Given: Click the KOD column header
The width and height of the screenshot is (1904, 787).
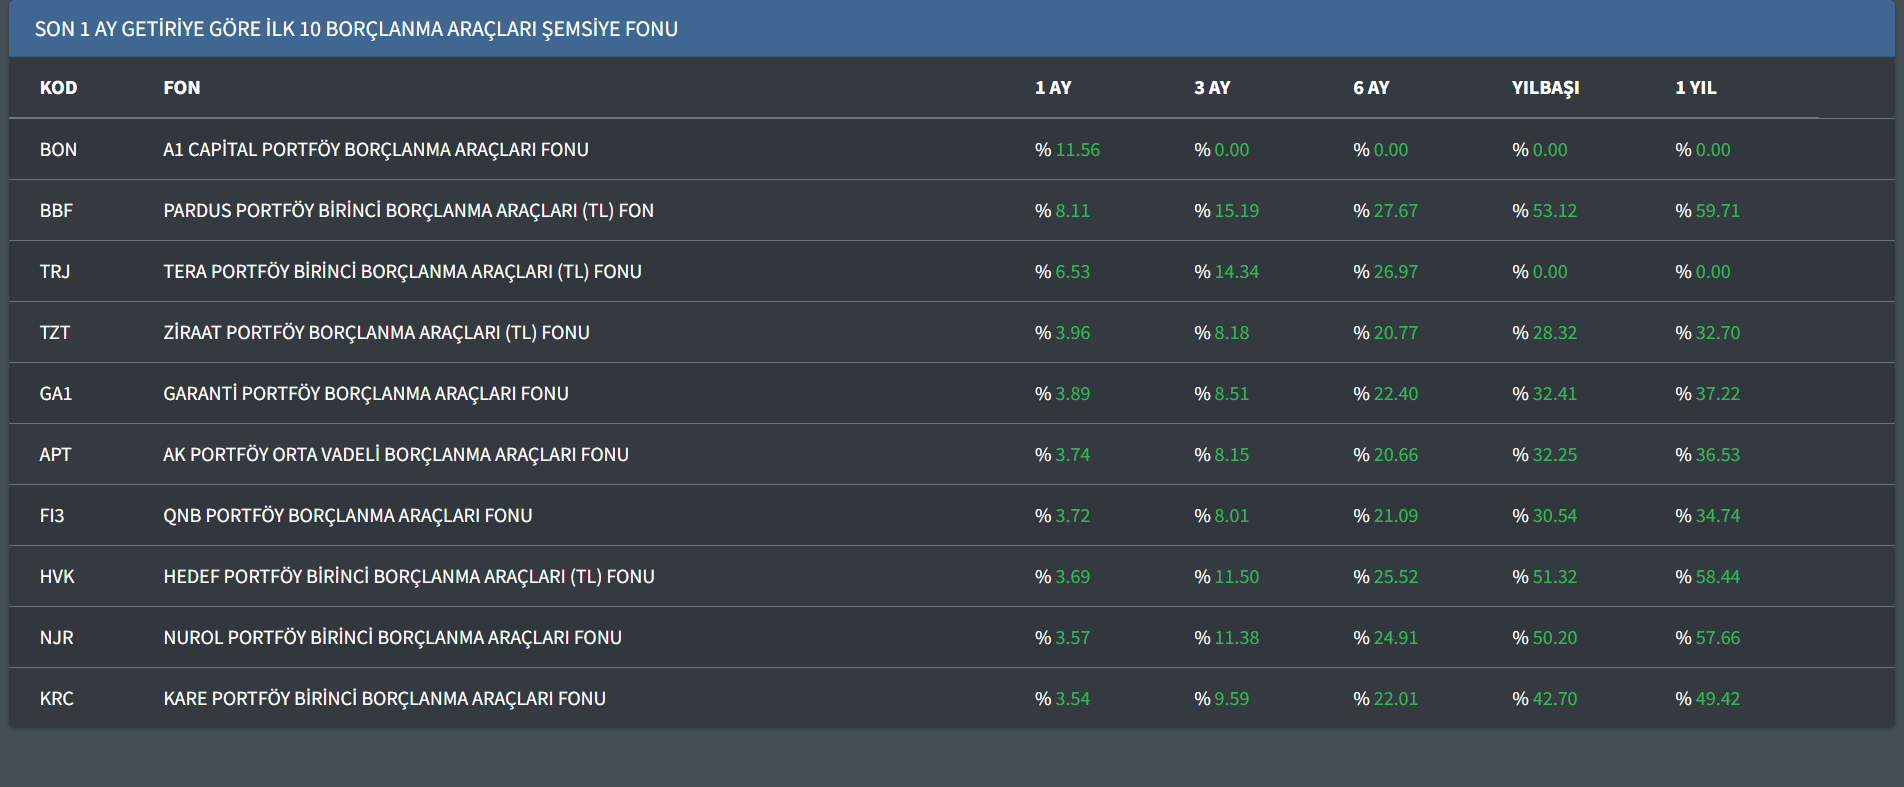Looking at the screenshot, I should point(58,88).
